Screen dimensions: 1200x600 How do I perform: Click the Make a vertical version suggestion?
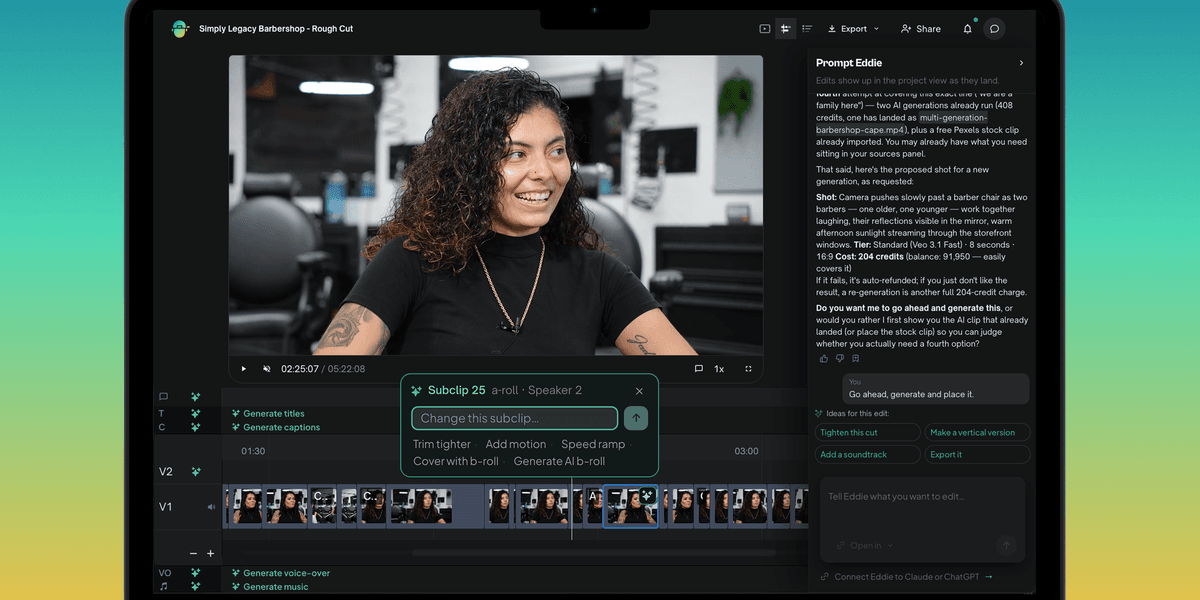tap(977, 433)
